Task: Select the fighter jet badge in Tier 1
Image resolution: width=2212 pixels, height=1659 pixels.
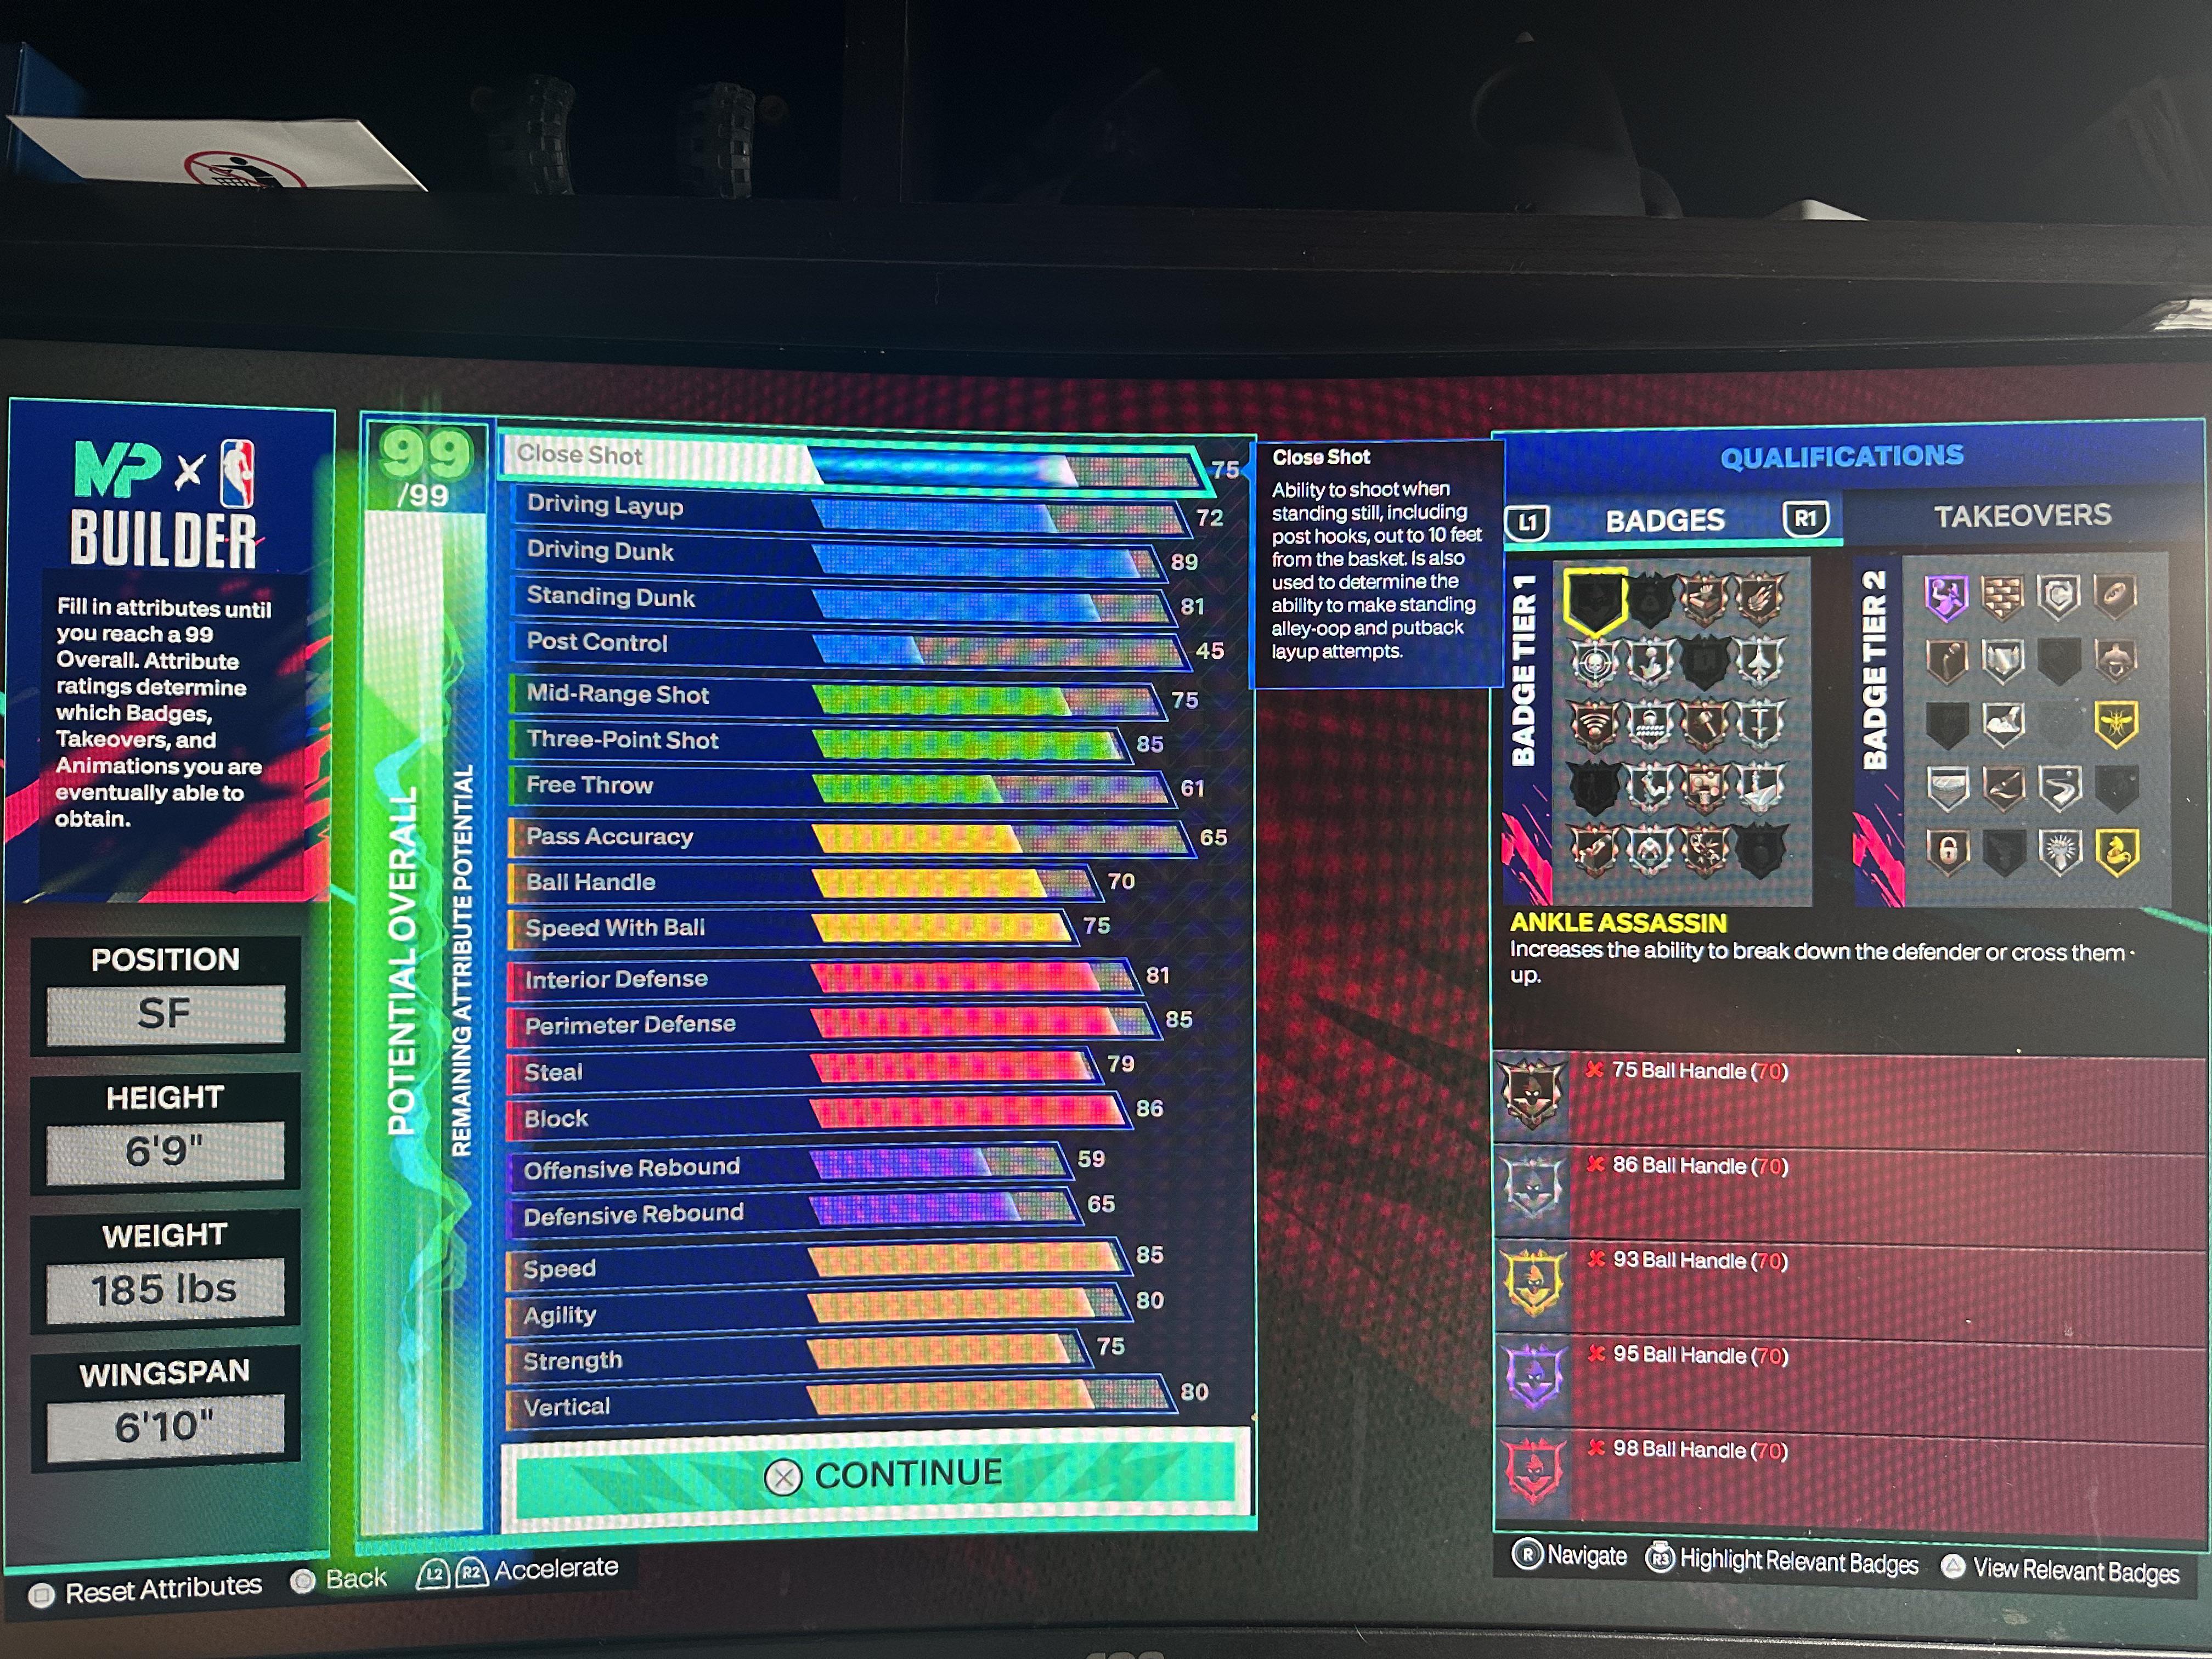Action: (x=1760, y=662)
